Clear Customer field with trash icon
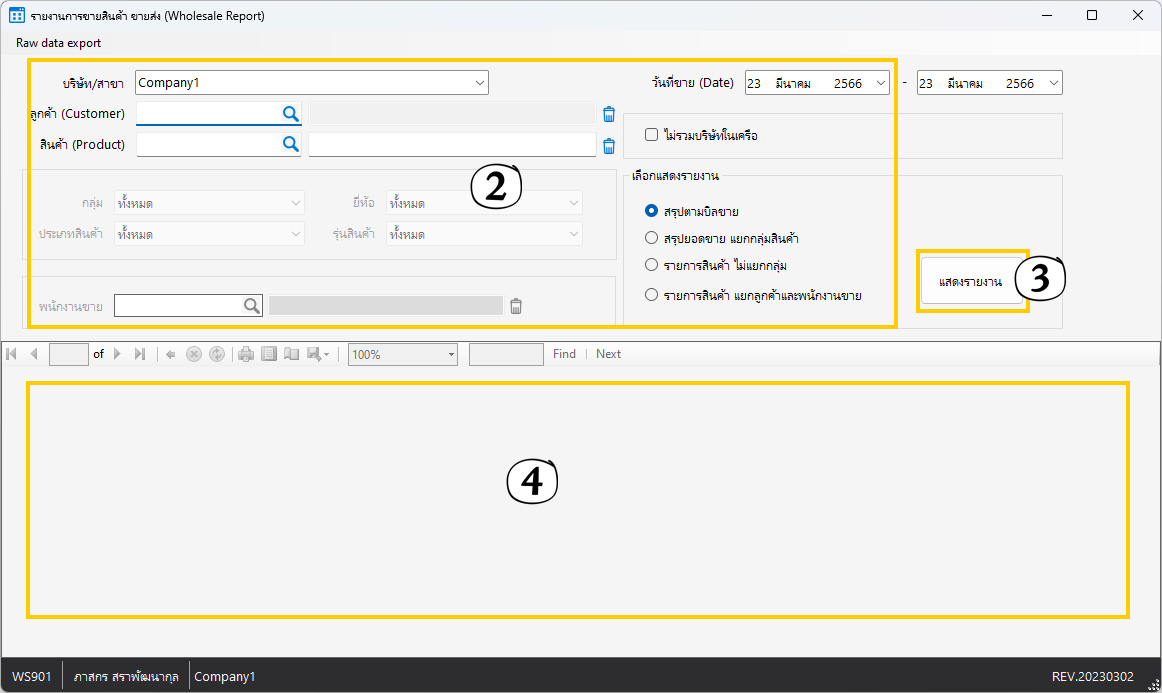Screen dimensions: 1162x693 tap(608, 115)
